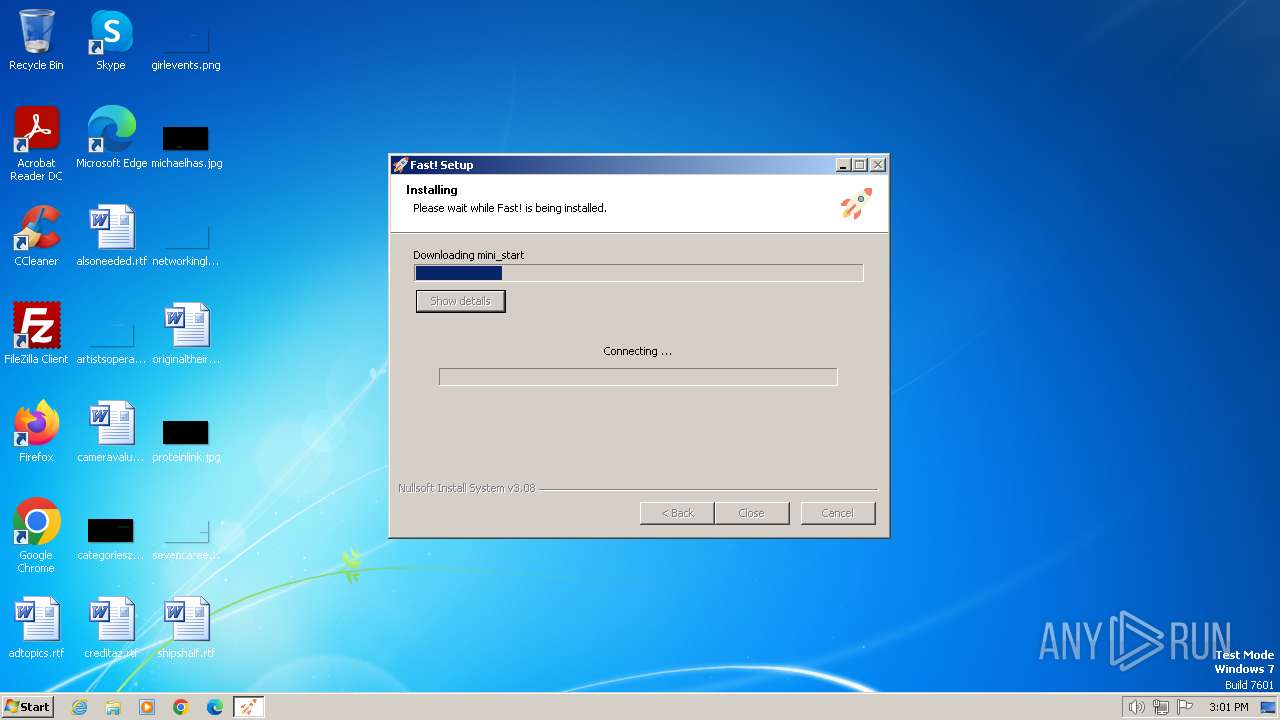Click the 'Downloading mini_start' status text

click(469, 255)
